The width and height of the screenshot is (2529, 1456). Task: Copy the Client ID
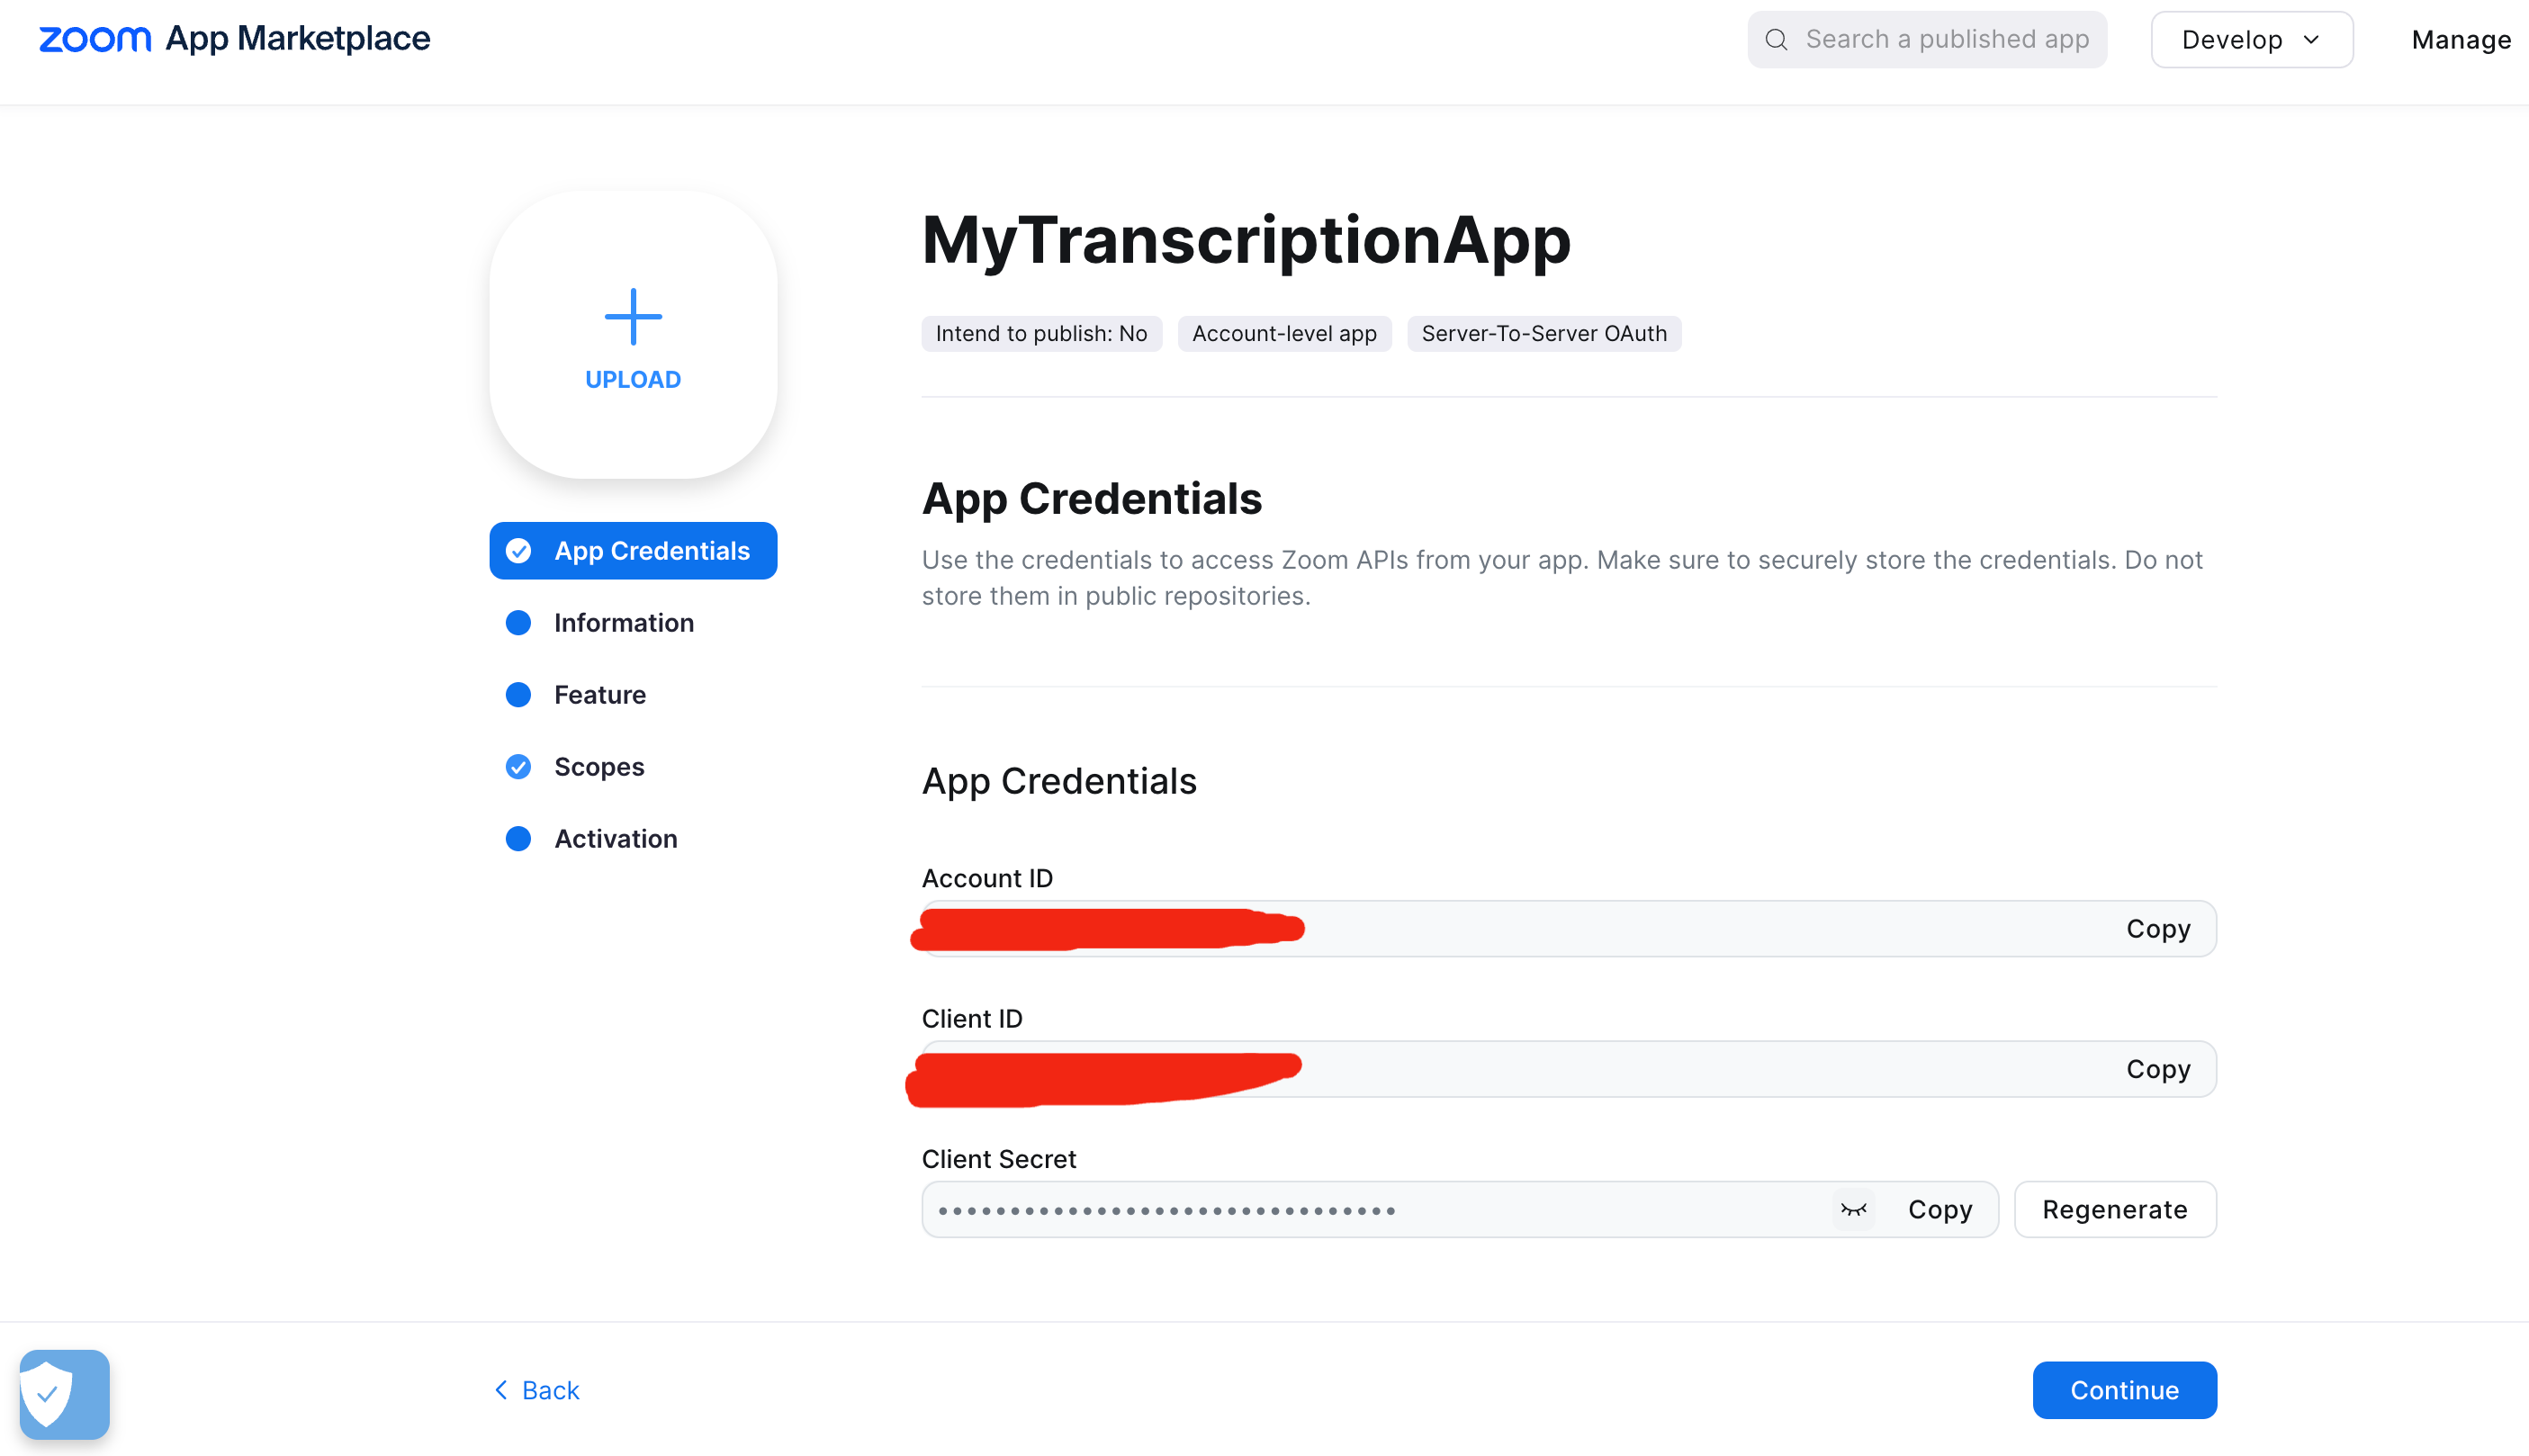coord(2158,1069)
